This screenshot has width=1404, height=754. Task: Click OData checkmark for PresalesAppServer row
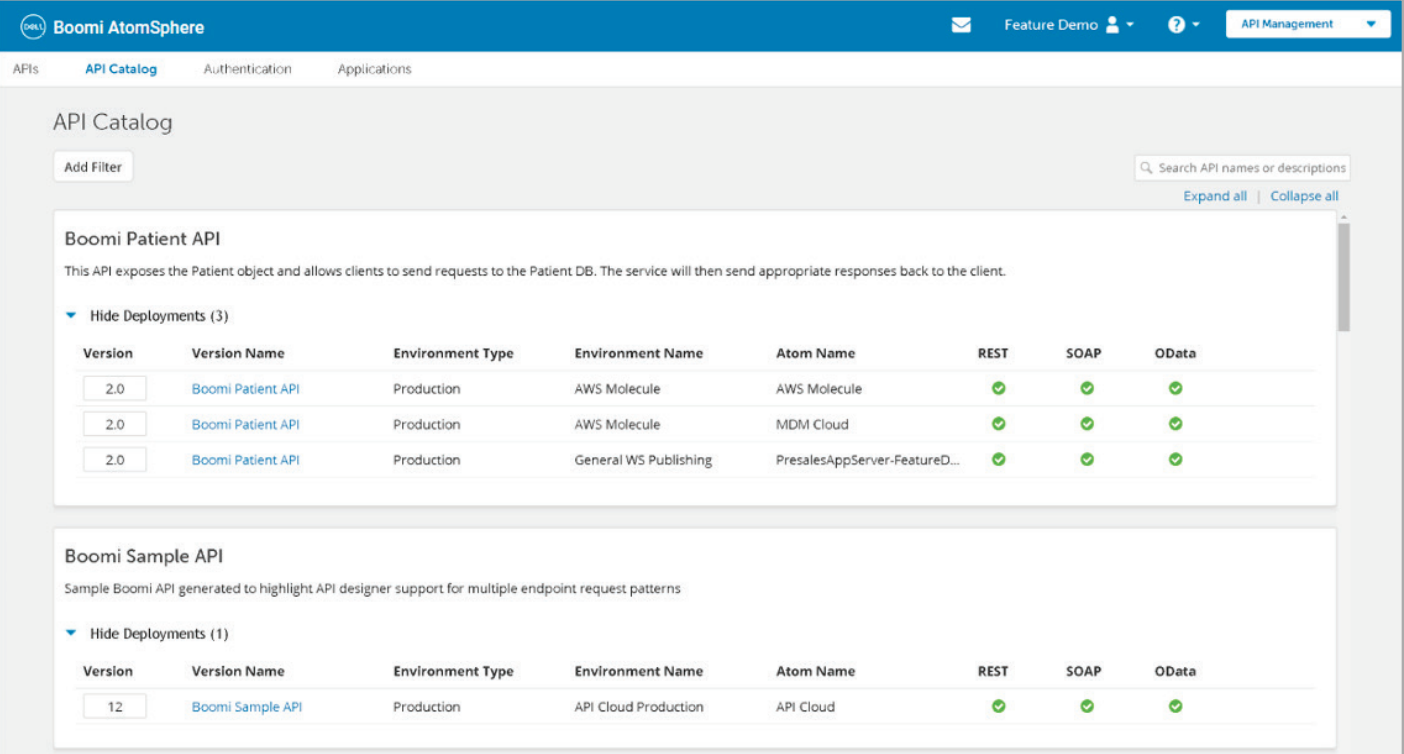coord(1176,460)
